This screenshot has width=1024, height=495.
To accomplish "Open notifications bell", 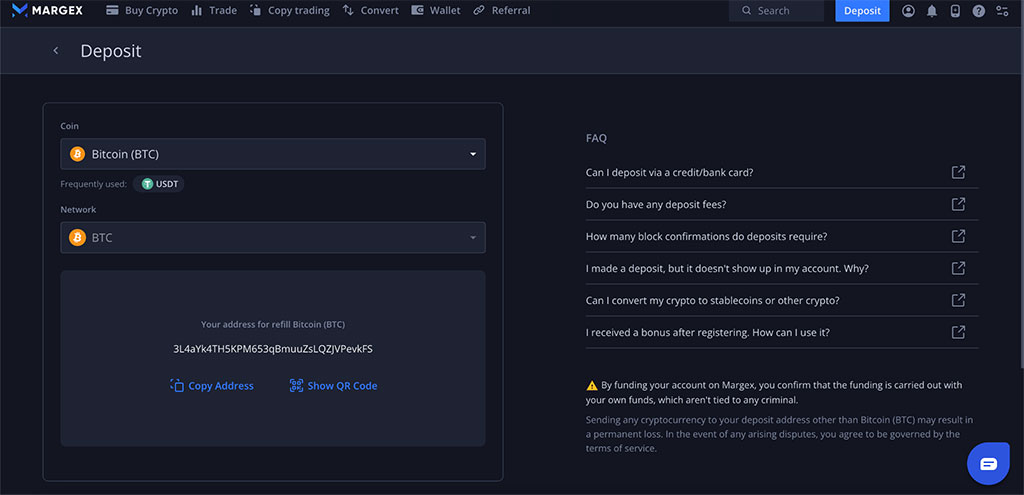I will [x=932, y=10].
